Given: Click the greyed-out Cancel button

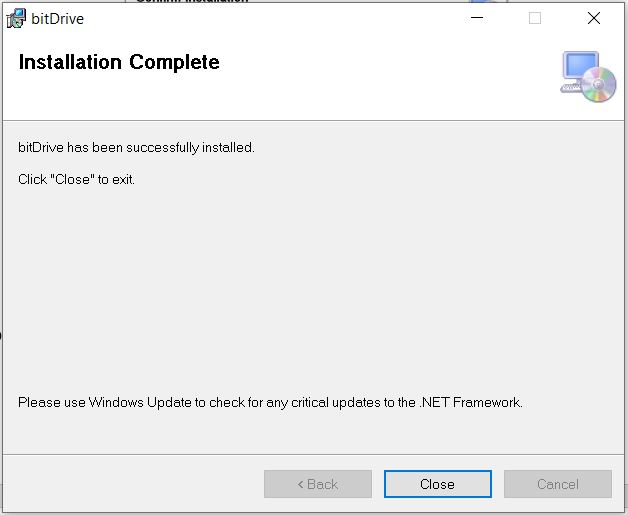Looking at the screenshot, I should click(x=558, y=484).
